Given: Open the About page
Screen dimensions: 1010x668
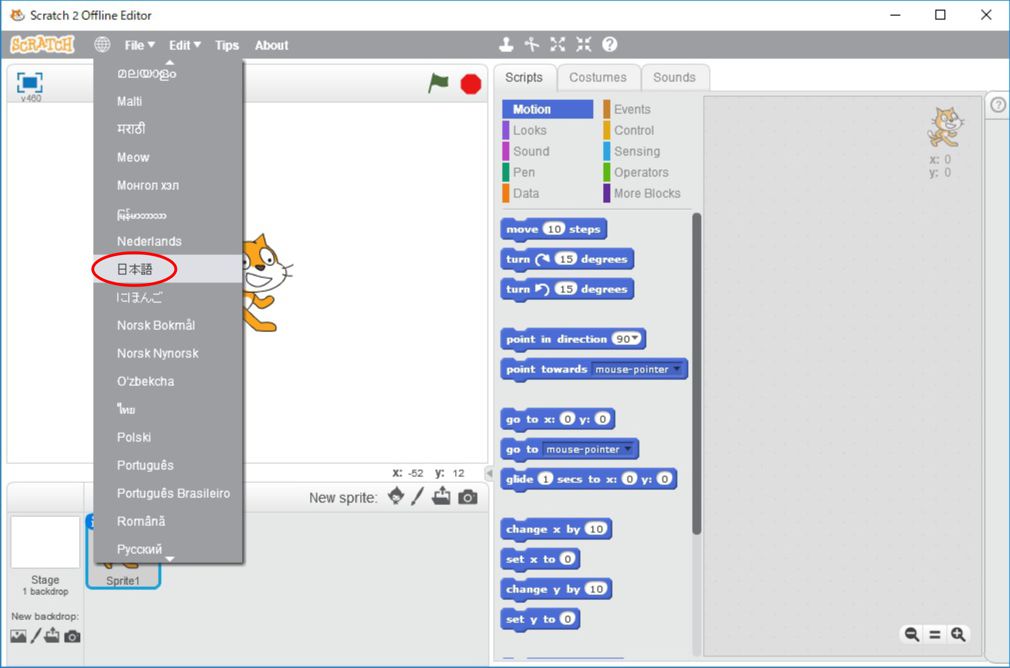Looking at the screenshot, I should 271,45.
